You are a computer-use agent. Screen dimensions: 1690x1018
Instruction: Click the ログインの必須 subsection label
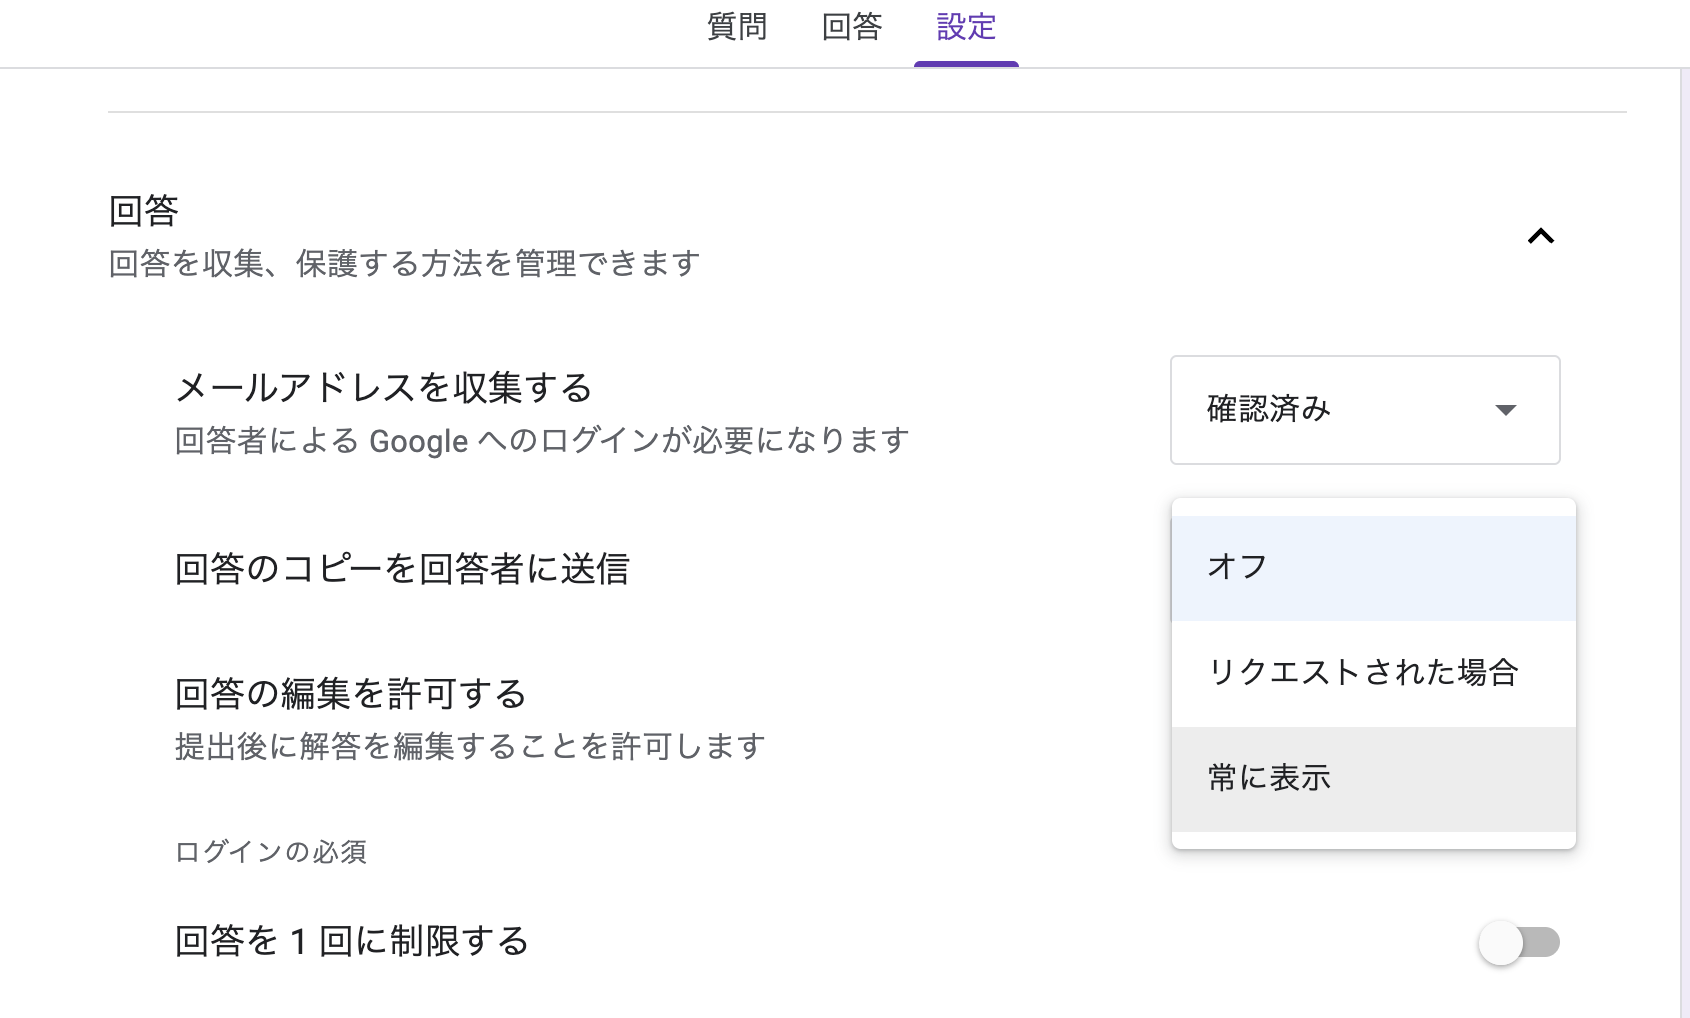(x=271, y=852)
